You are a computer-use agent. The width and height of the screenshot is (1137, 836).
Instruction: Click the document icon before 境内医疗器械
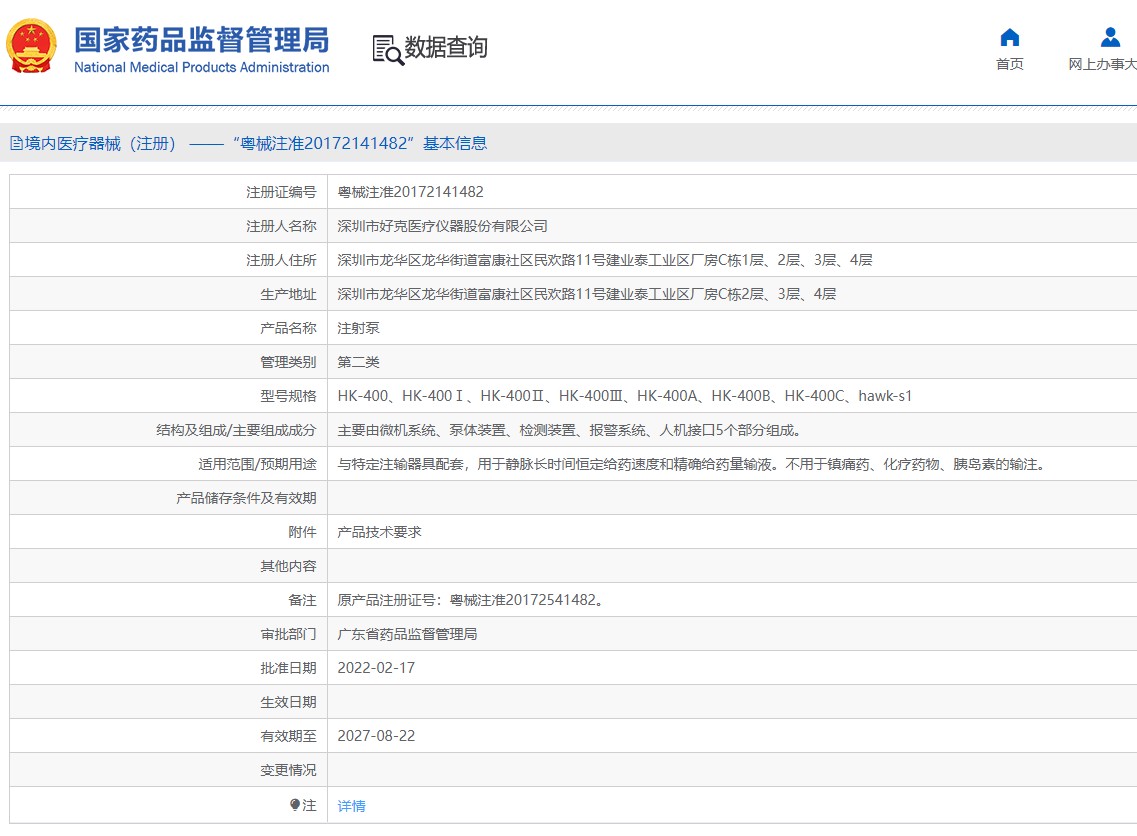point(16,144)
